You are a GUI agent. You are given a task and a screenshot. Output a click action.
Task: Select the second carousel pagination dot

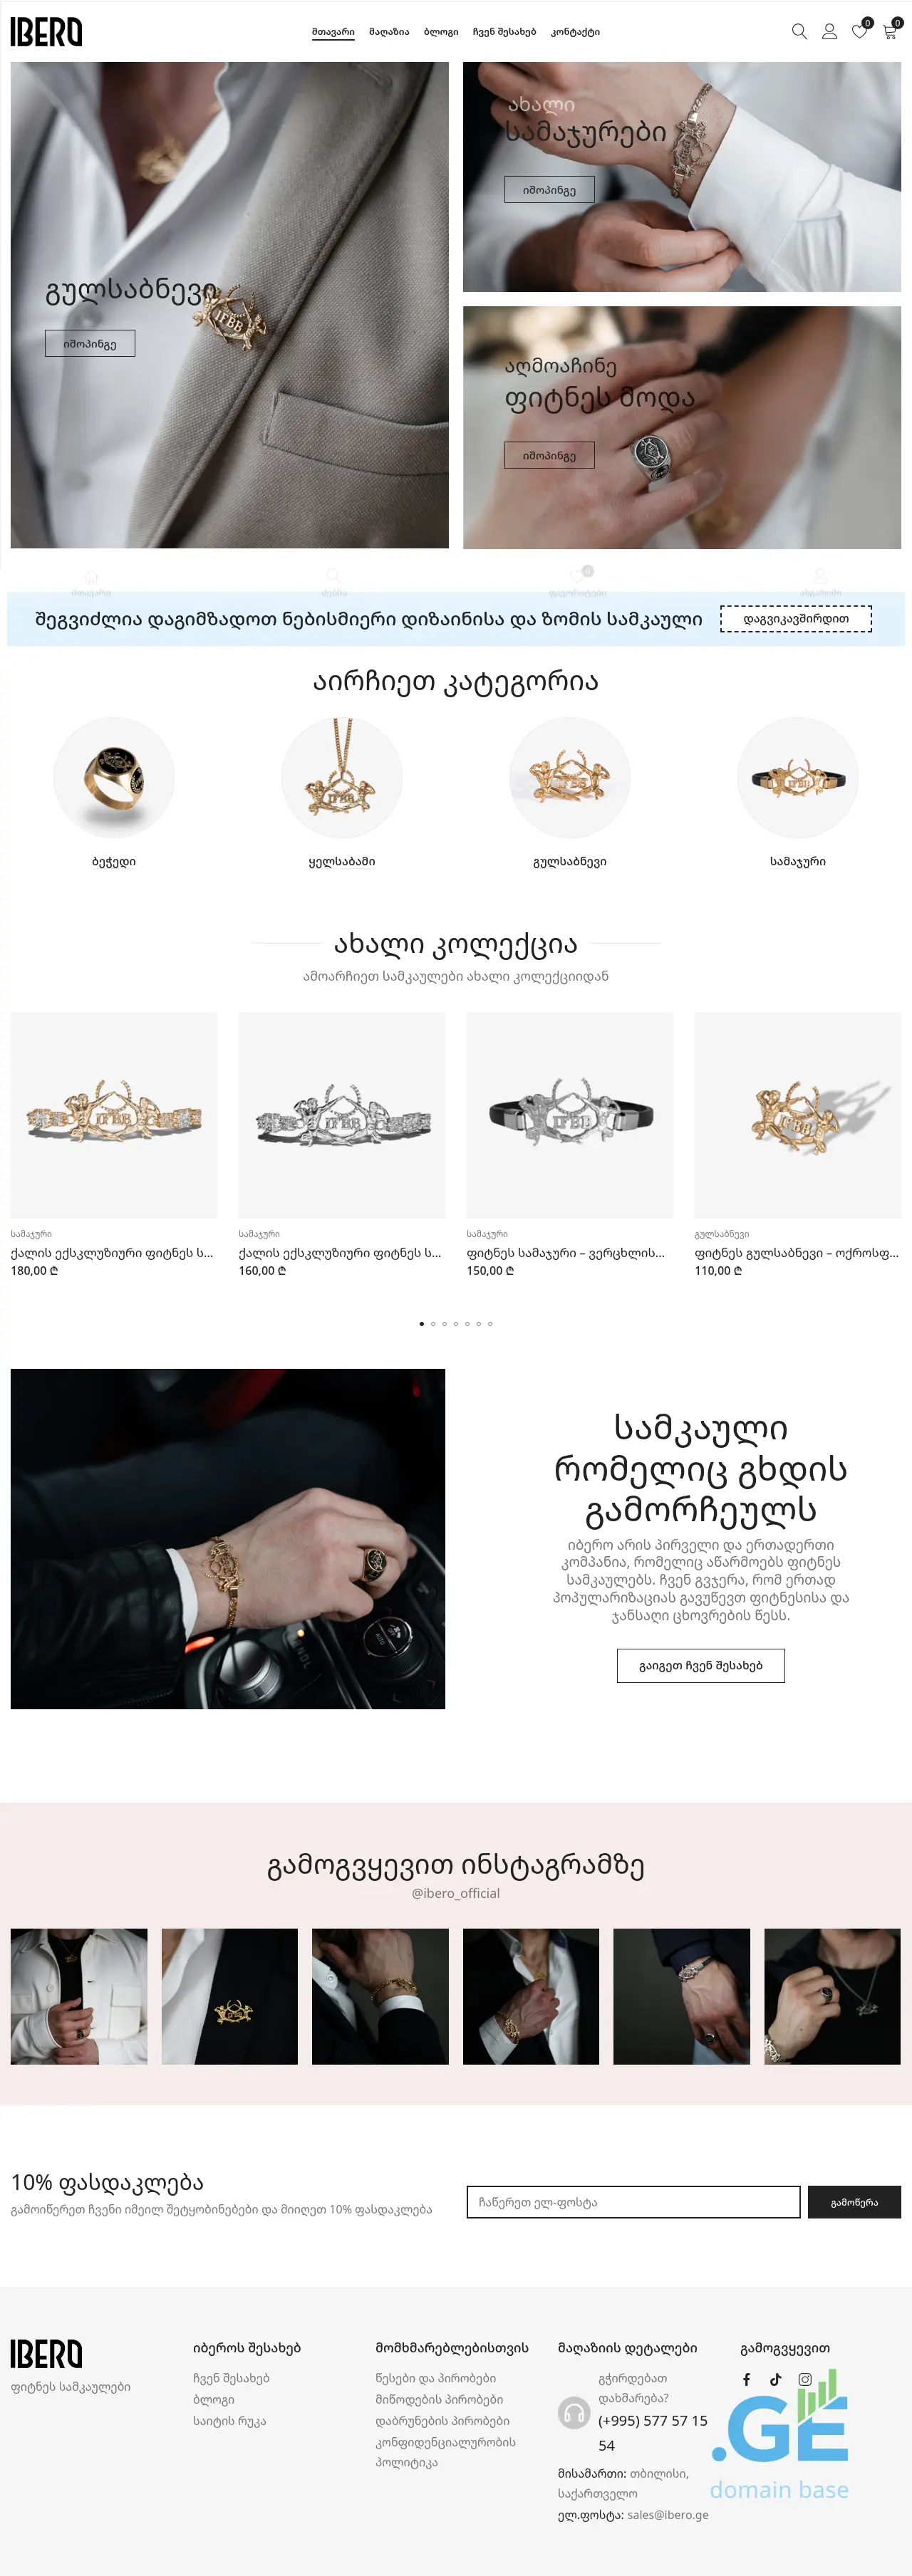point(433,1323)
